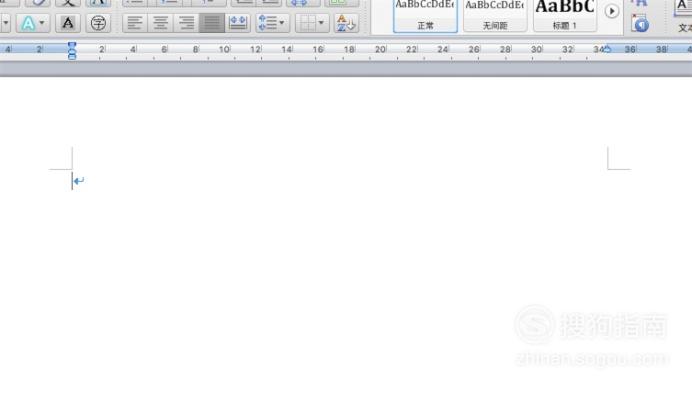Open the styles pane paragraph-mark icon

640,23
